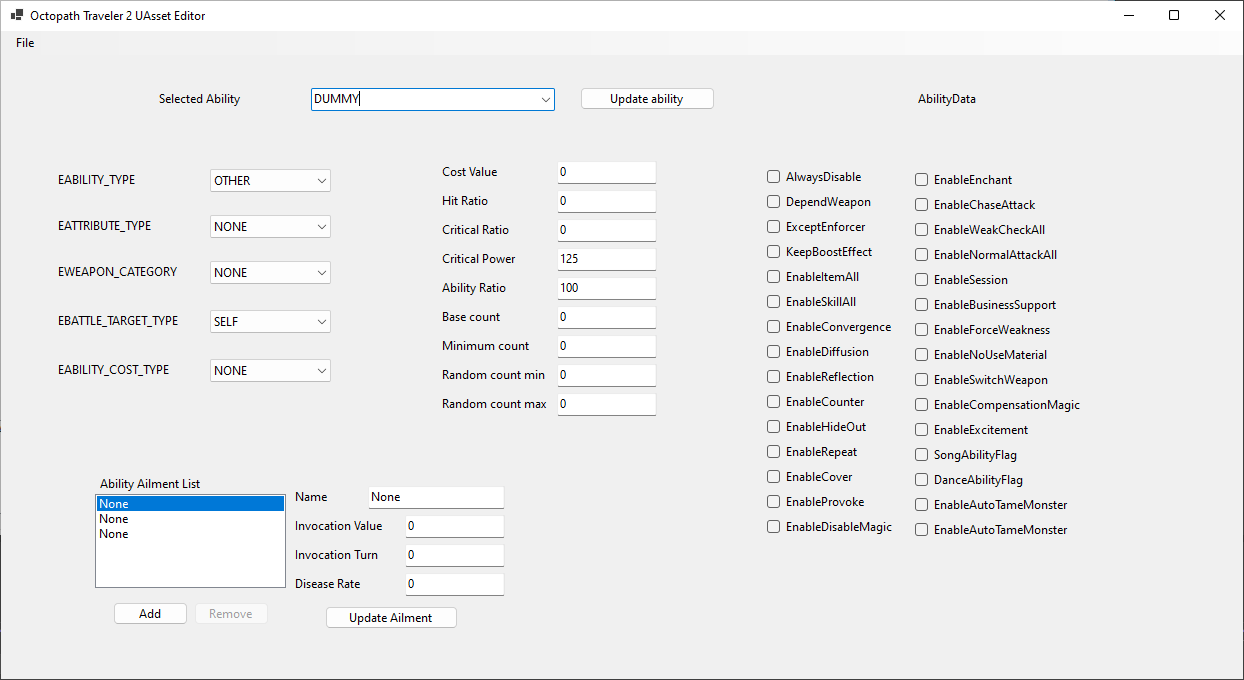
Task: Click the Update Ailment button
Action: pos(391,618)
